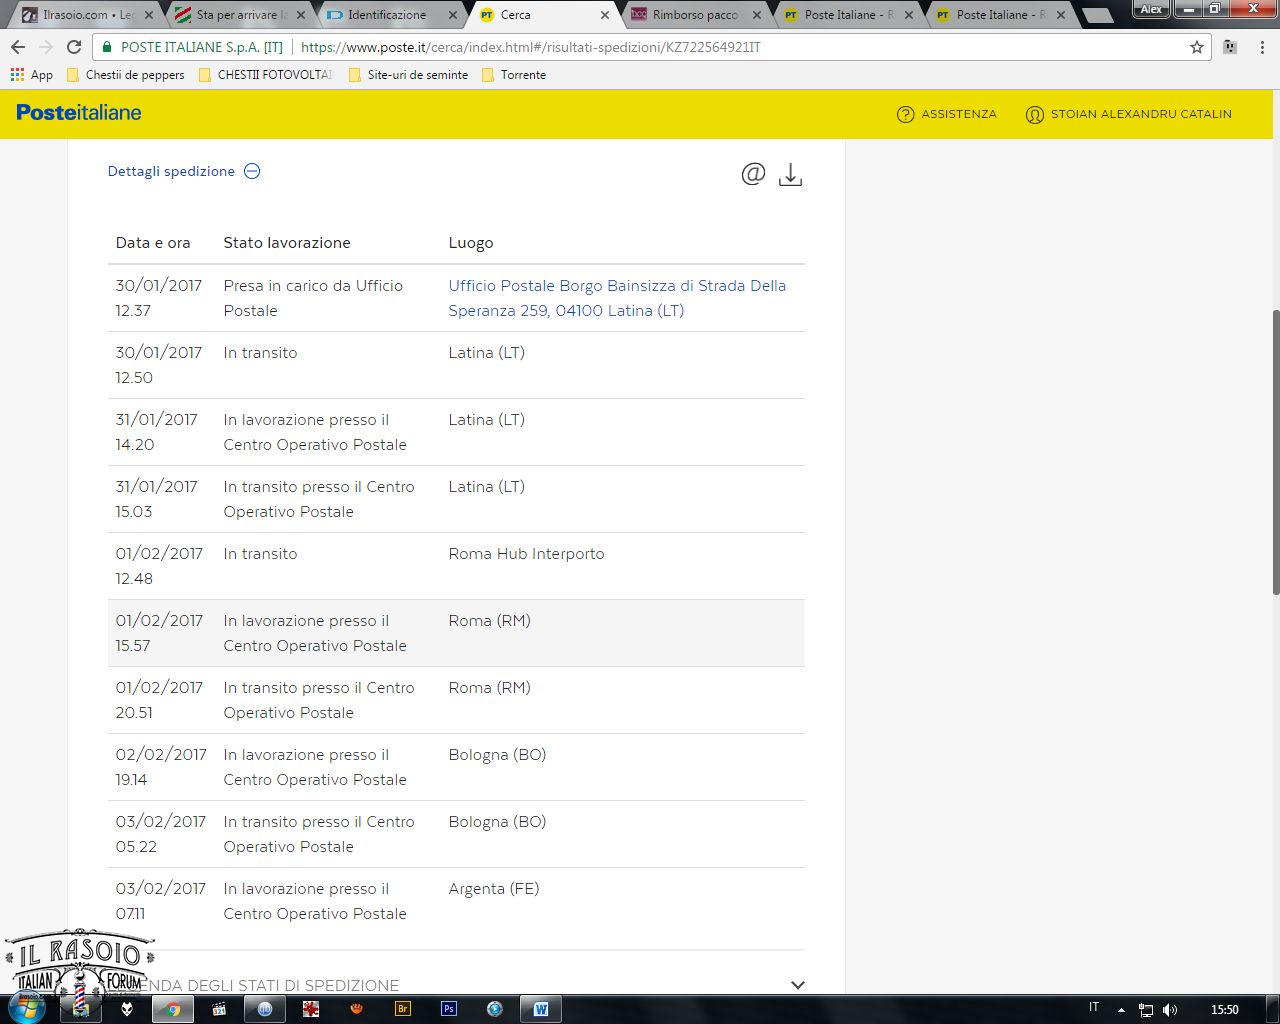
Task: Switch to the Sta per arrivare tab
Action: coord(240,15)
